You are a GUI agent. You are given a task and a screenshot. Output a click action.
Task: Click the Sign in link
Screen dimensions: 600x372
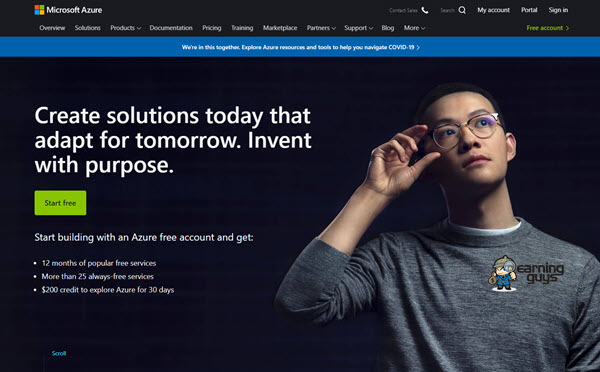(x=558, y=10)
